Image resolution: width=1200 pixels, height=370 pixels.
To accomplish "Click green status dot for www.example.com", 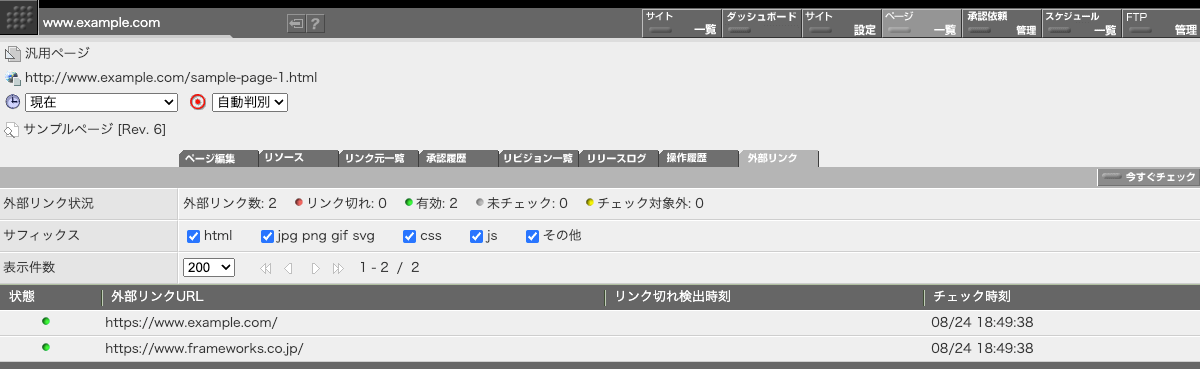I will tap(46, 321).
